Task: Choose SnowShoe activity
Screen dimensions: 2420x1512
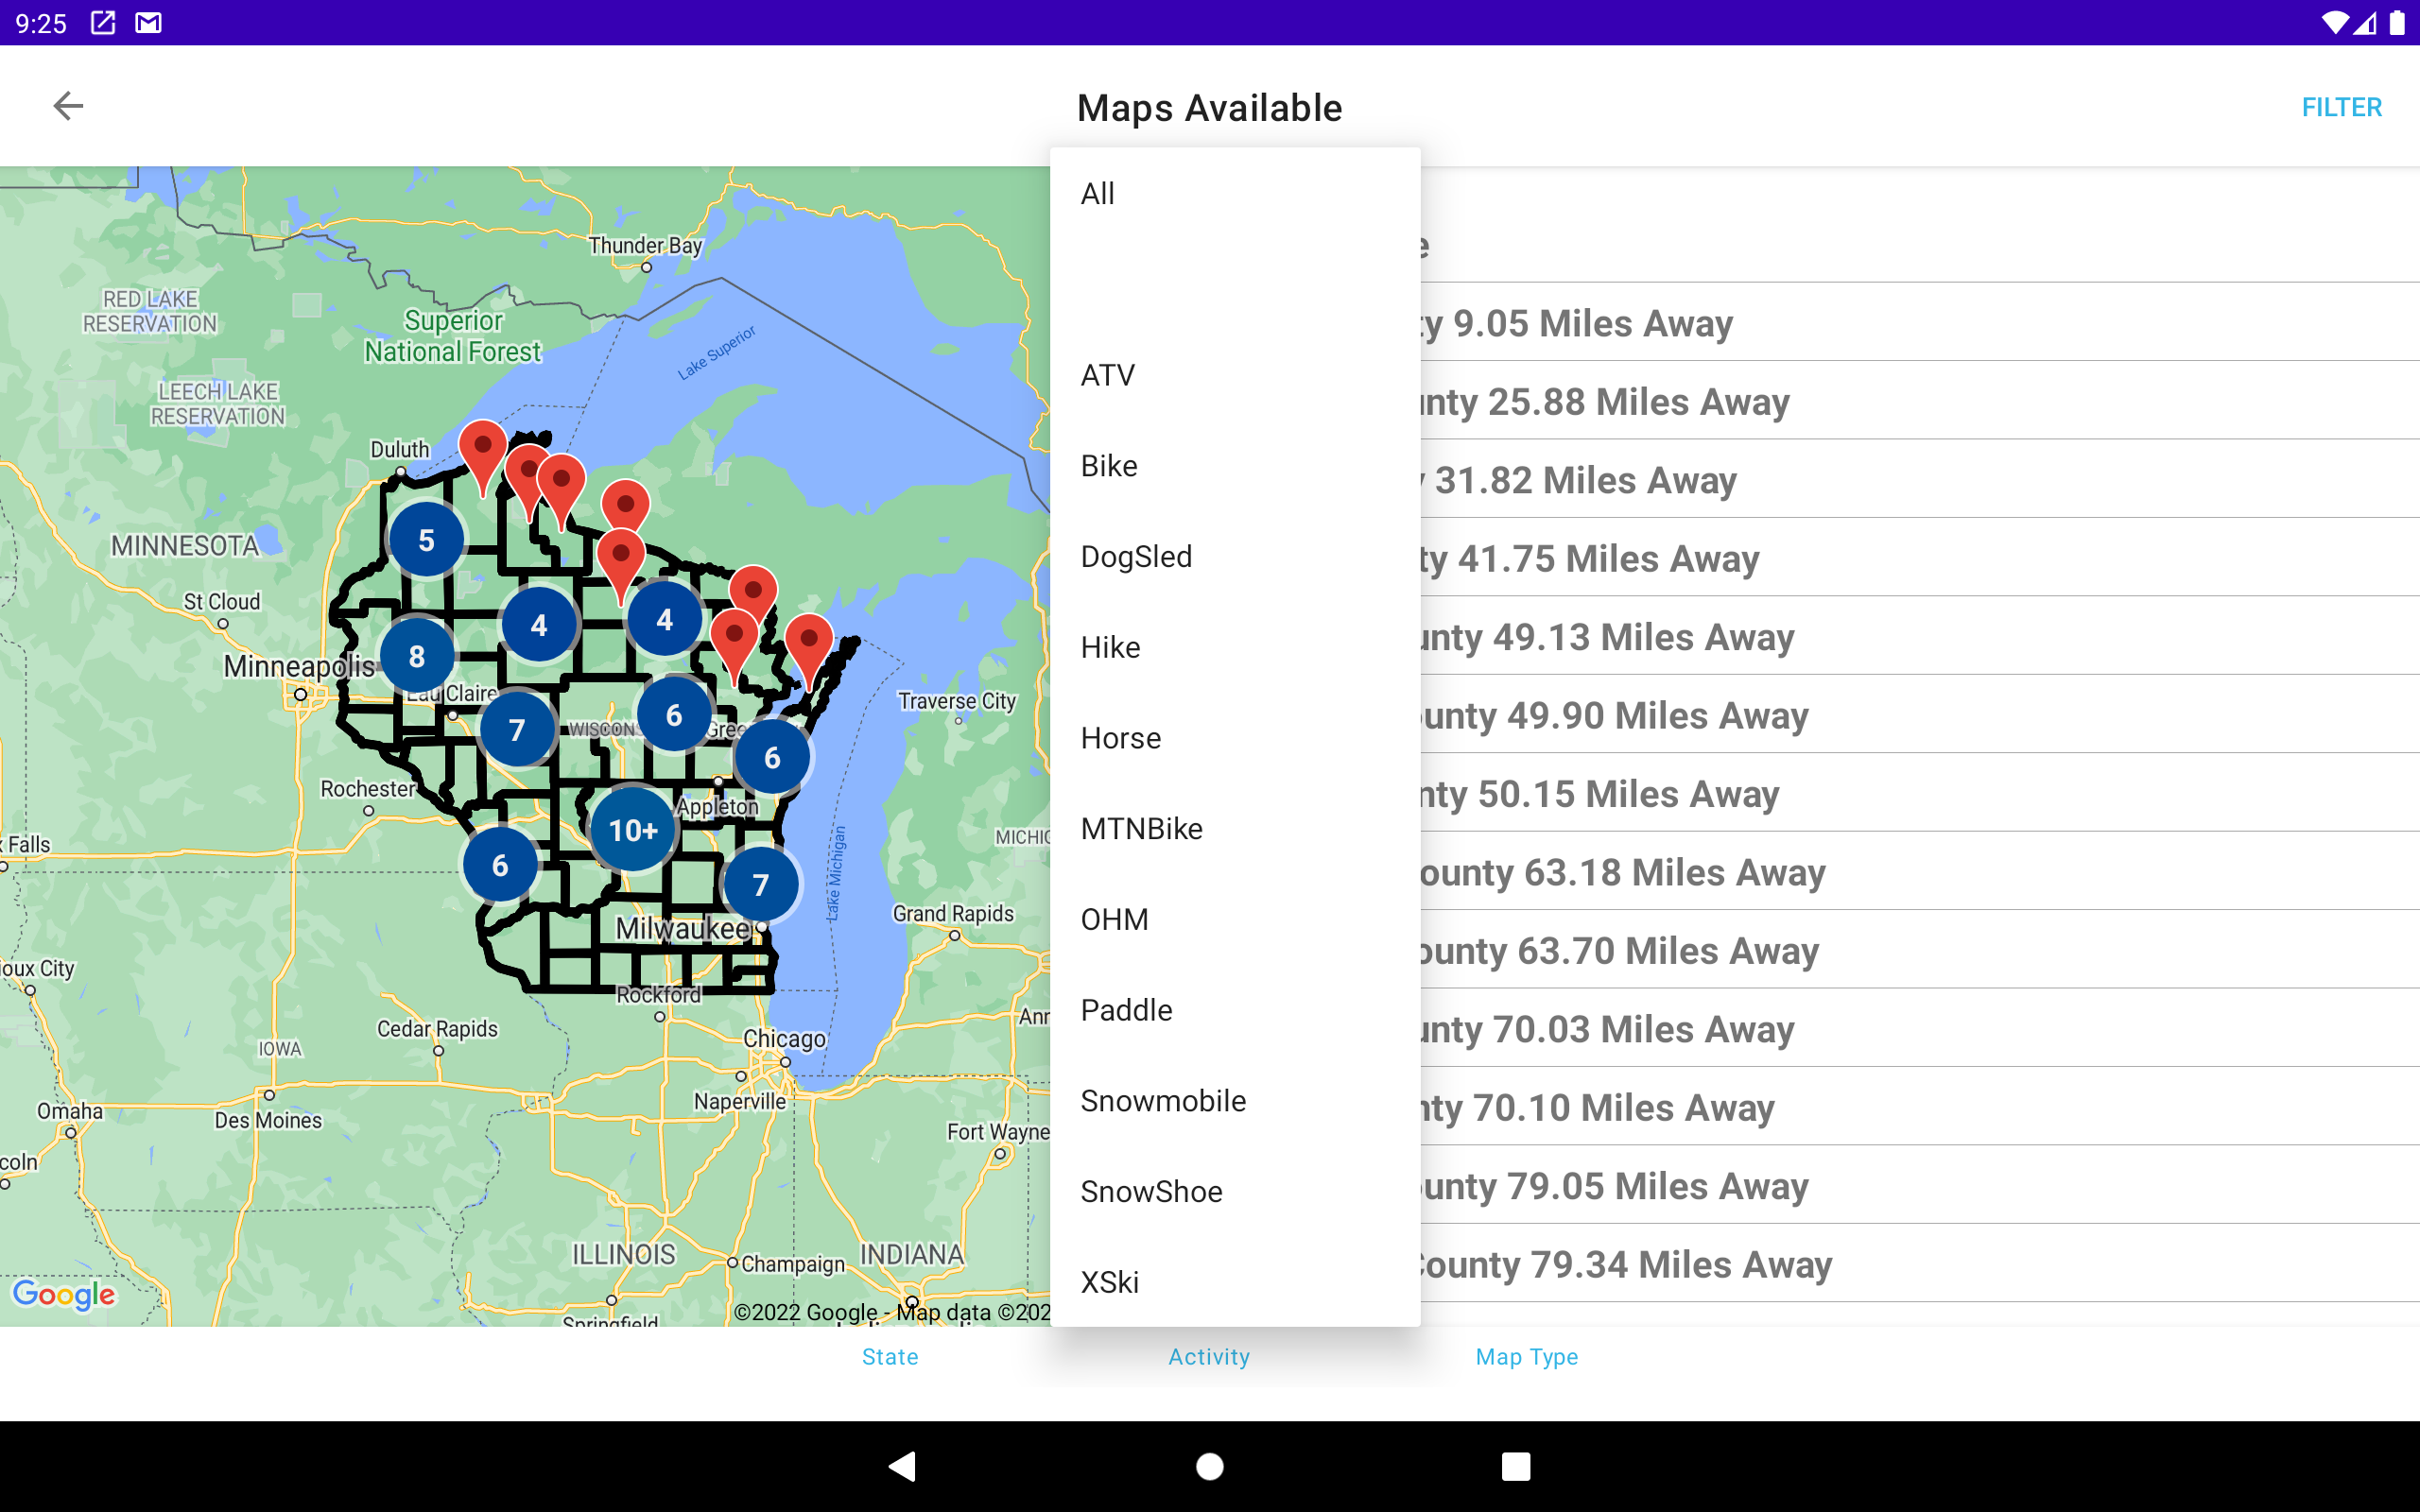Action: point(1235,1192)
